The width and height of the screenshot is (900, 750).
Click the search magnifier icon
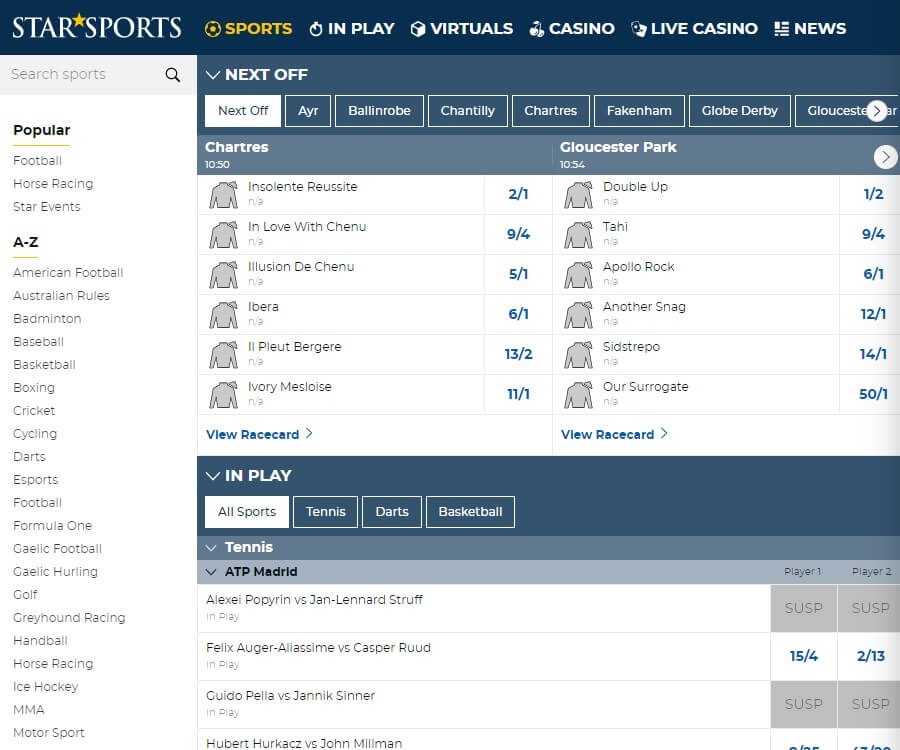pyautogui.click(x=173, y=75)
